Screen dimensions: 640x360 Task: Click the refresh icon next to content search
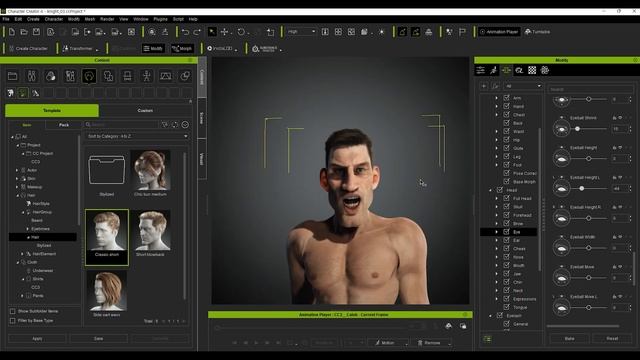pyautogui.click(x=175, y=124)
